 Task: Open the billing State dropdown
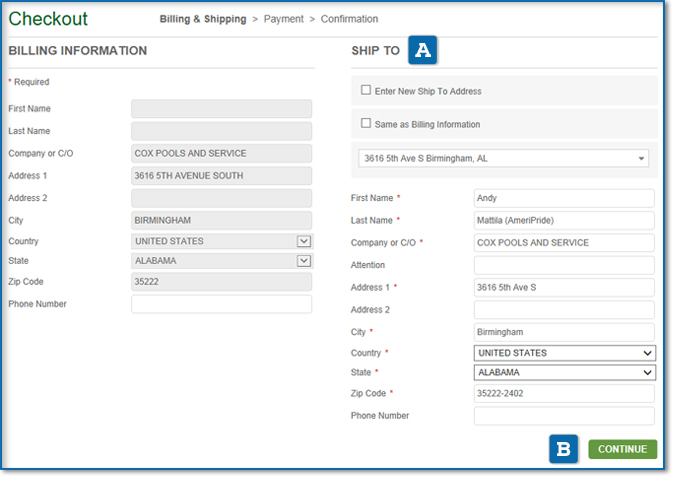coord(221,261)
